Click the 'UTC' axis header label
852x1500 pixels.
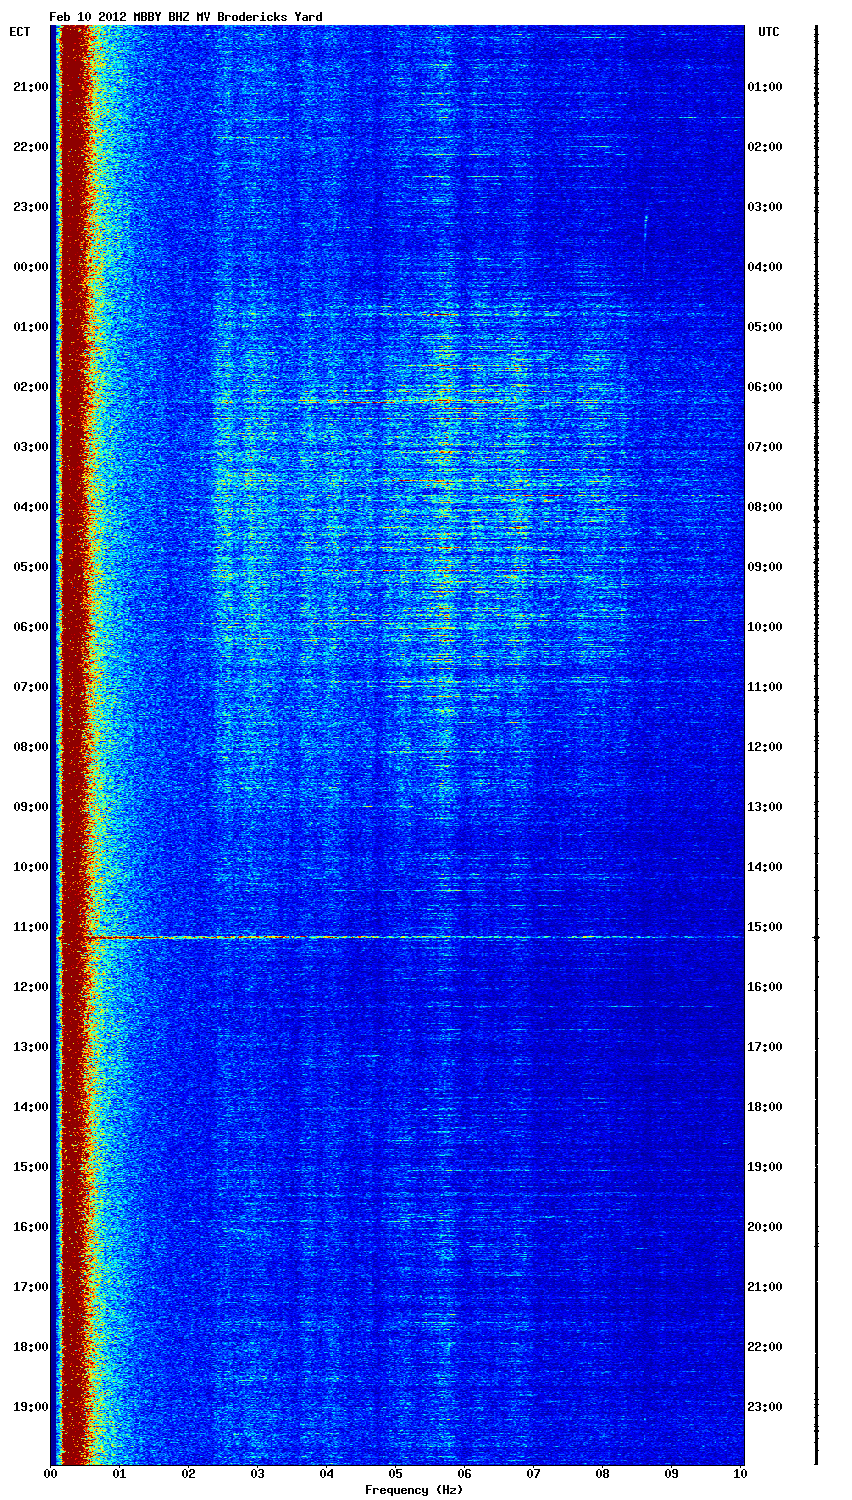click(x=768, y=32)
